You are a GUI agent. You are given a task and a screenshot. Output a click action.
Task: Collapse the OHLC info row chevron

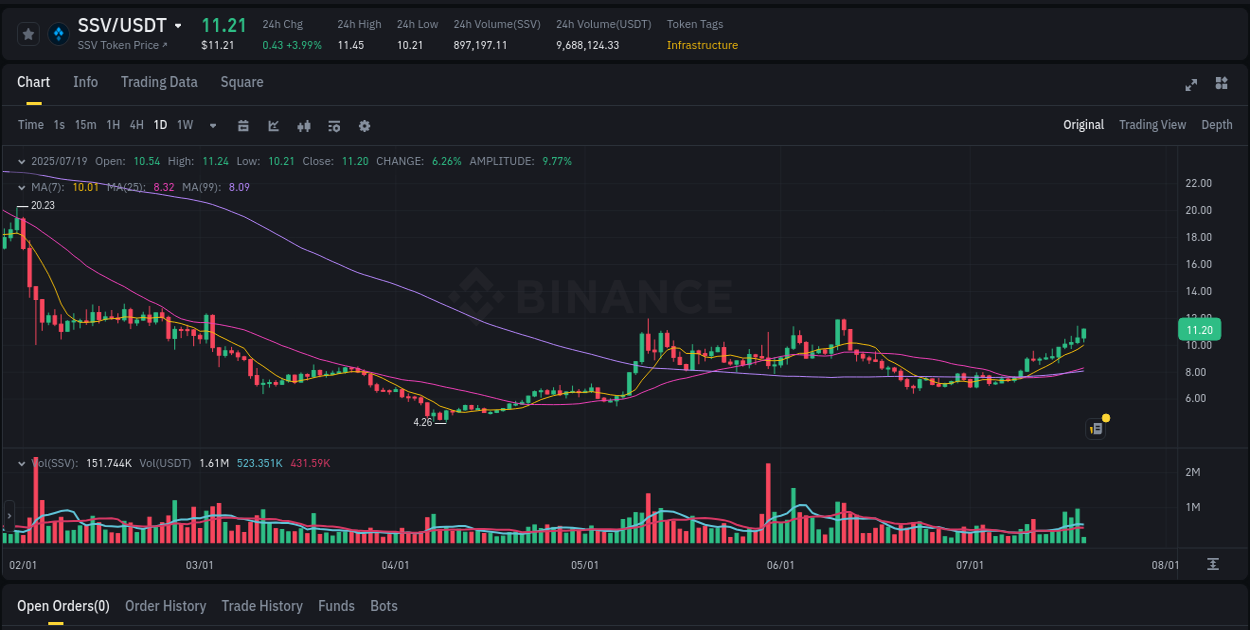pyautogui.click(x=21, y=161)
